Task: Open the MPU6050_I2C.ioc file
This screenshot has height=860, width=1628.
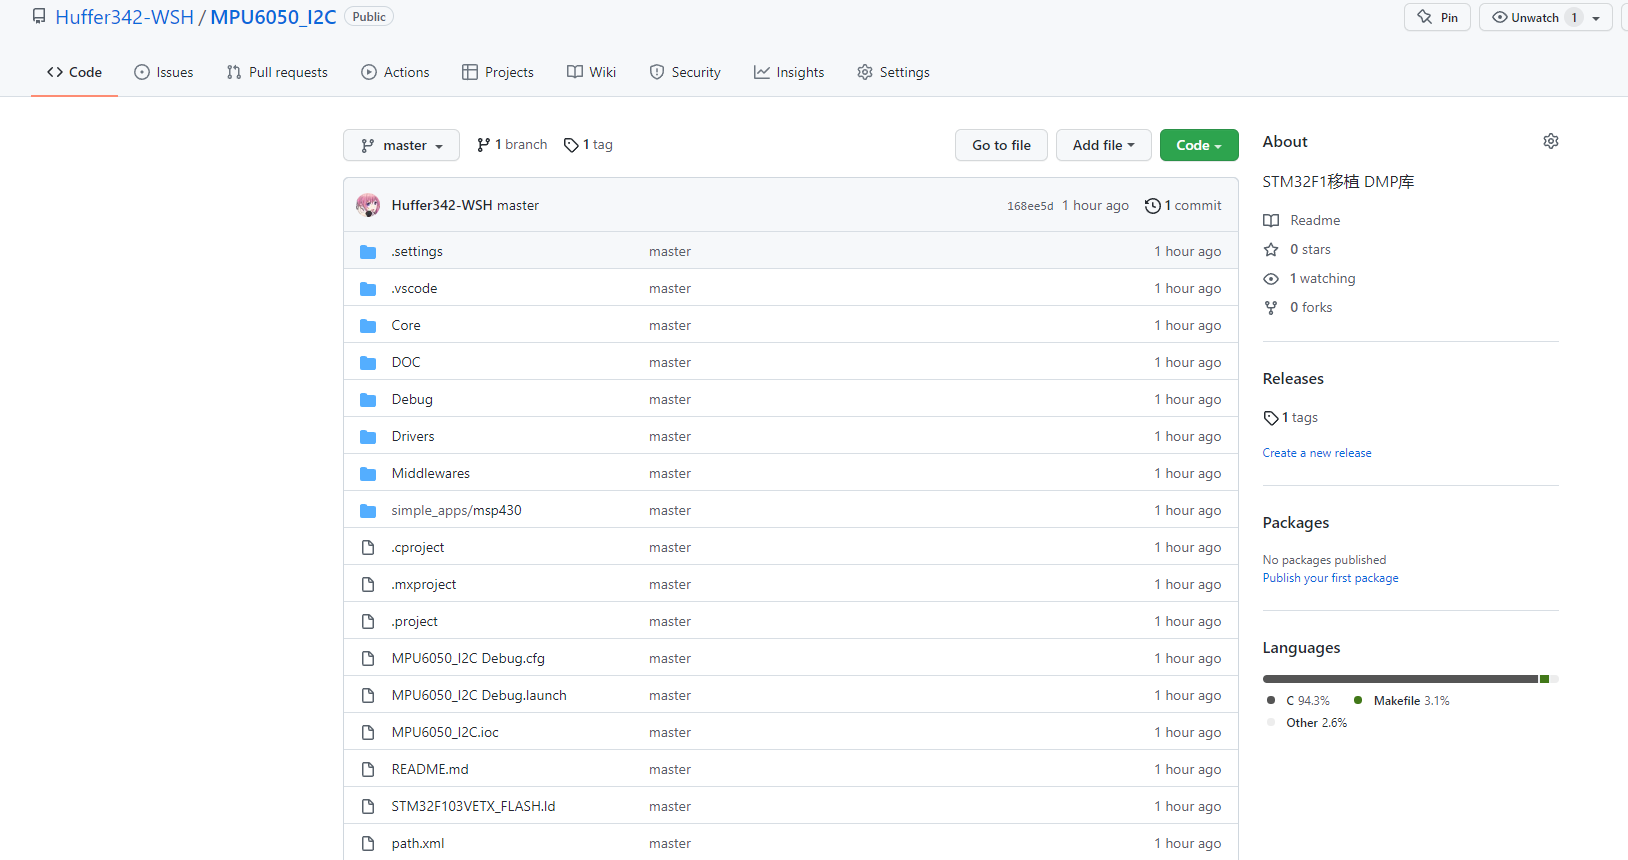Action: (445, 732)
